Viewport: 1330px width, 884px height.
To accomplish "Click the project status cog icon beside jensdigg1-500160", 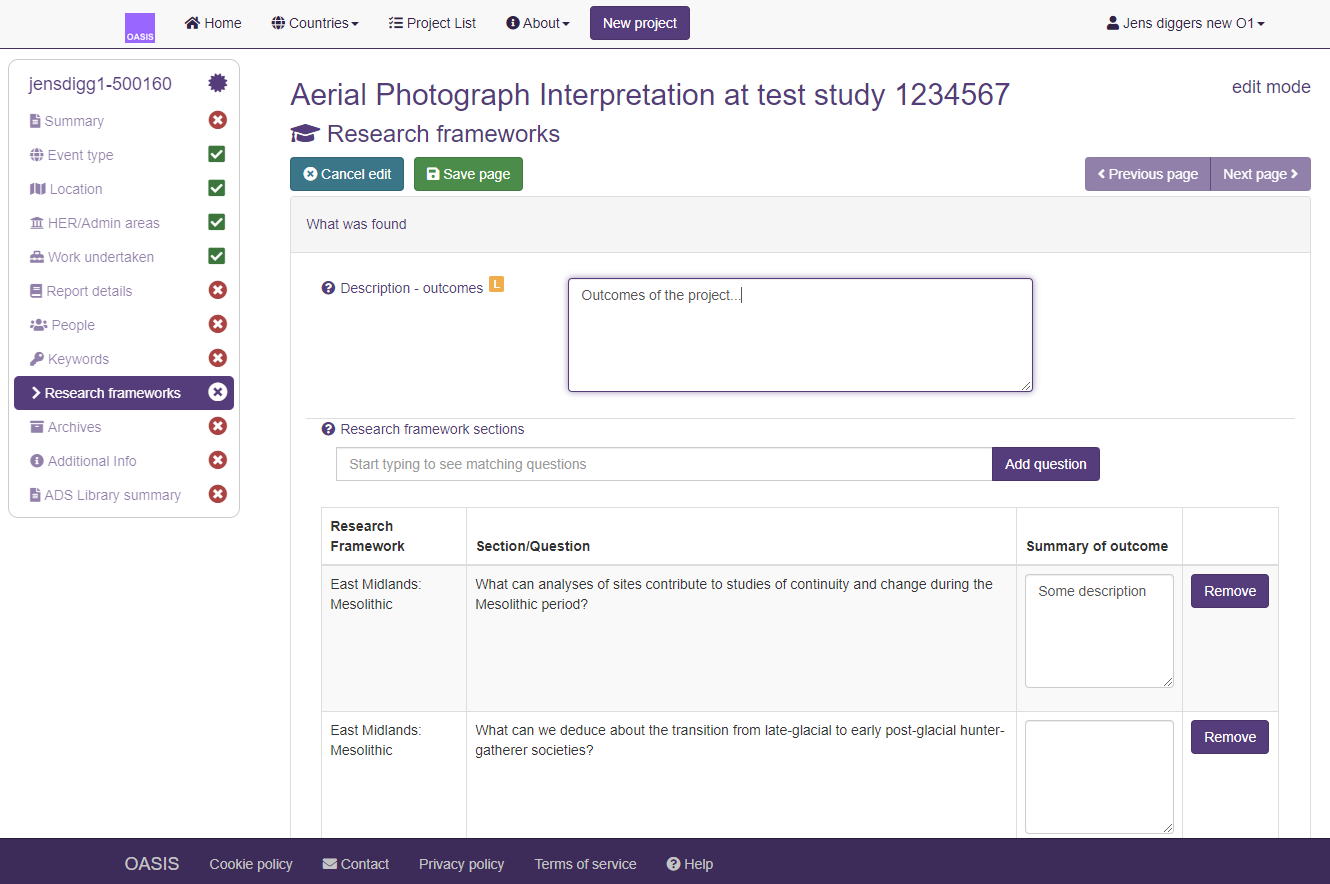I will [x=217, y=84].
